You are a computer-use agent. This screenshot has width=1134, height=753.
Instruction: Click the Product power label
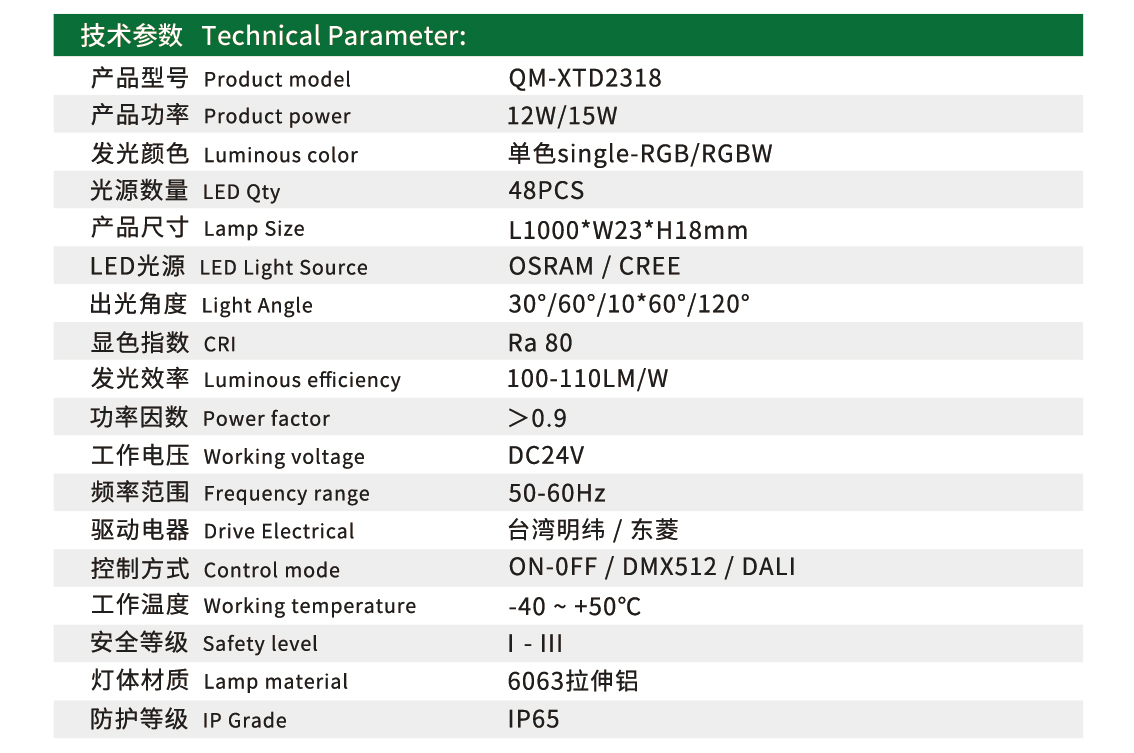tap(277, 117)
